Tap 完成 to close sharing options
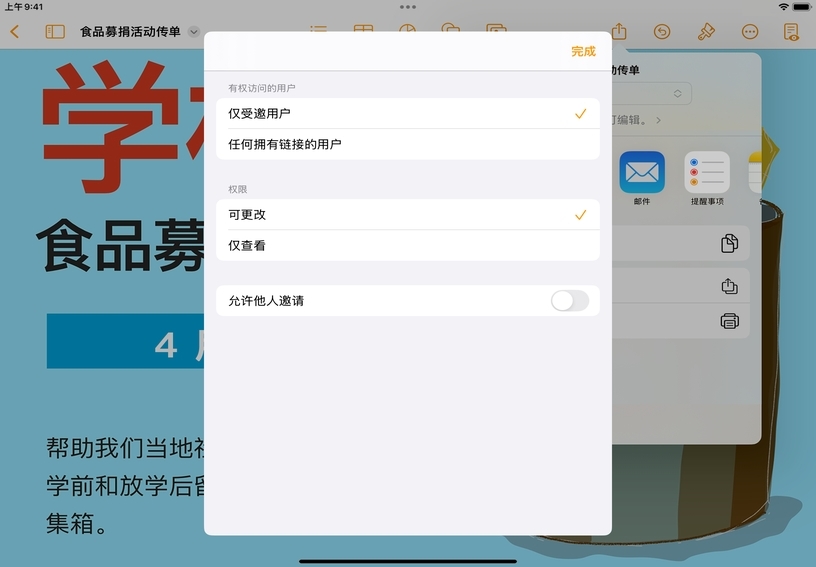Image resolution: width=816 pixels, height=567 pixels. click(x=583, y=51)
